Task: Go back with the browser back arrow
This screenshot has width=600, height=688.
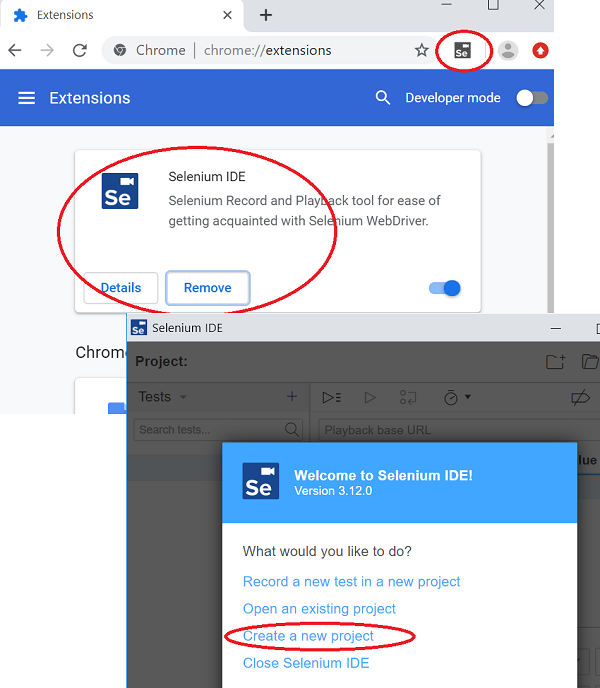Action: 15,50
